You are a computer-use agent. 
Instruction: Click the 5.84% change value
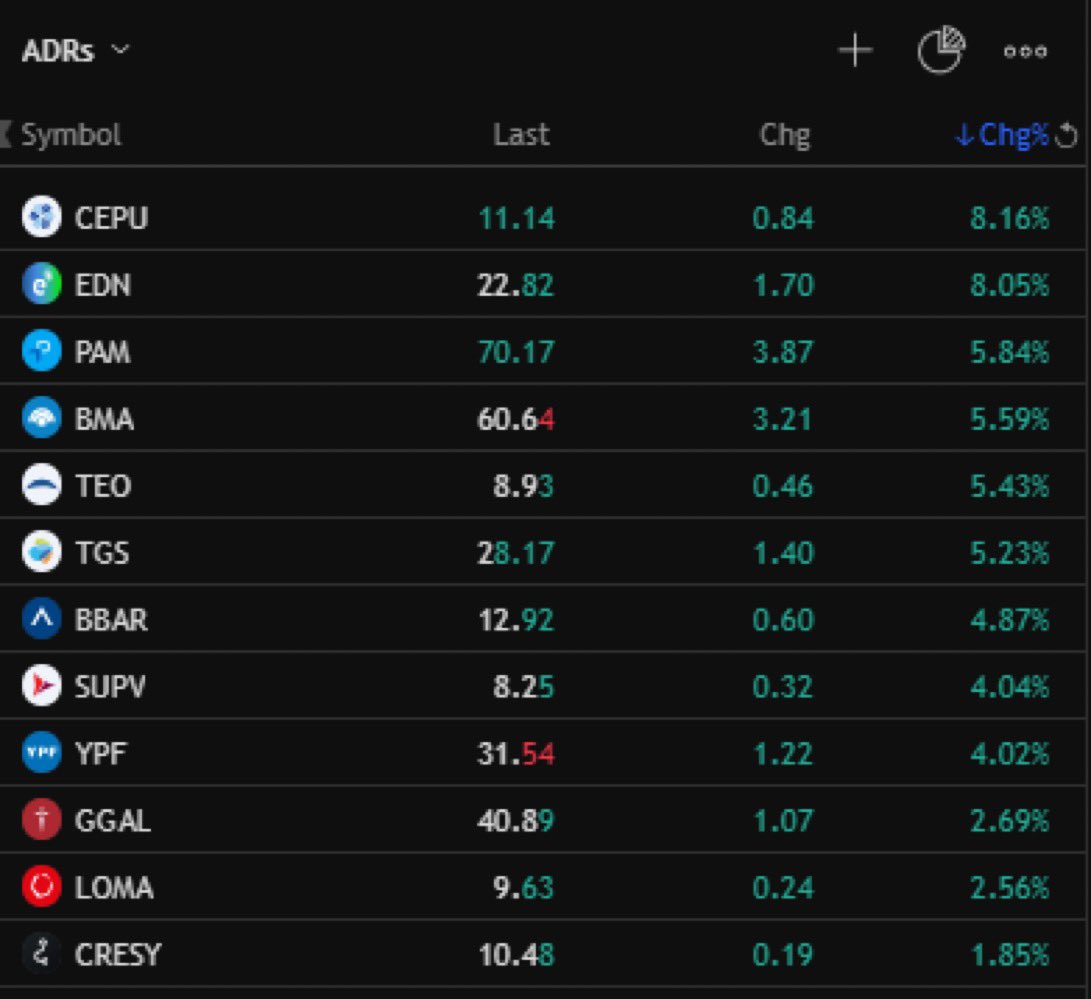[1010, 352]
